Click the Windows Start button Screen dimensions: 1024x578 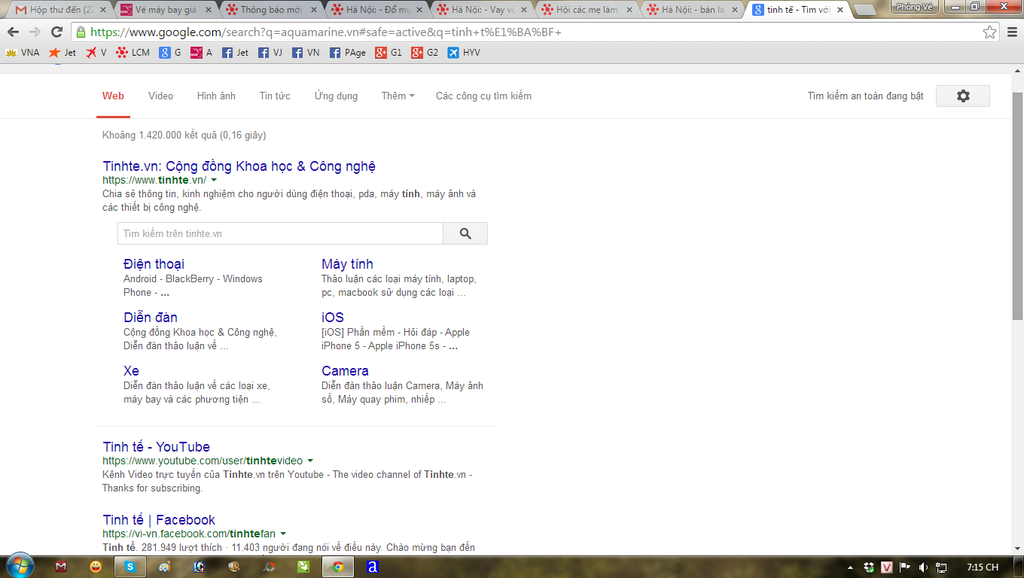(x=19, y=566)
